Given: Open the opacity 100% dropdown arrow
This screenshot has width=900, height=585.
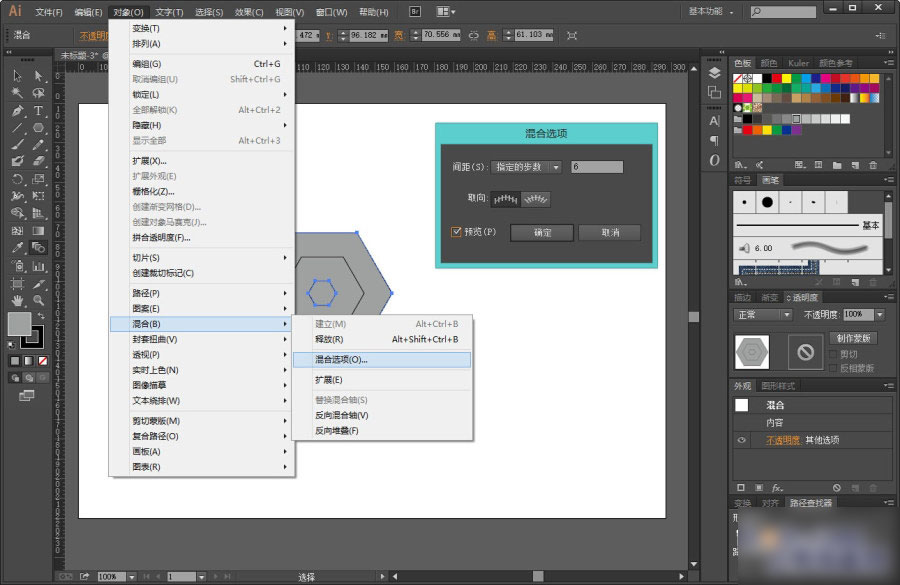Looking at the screenshot, I should tap(880, 315).
